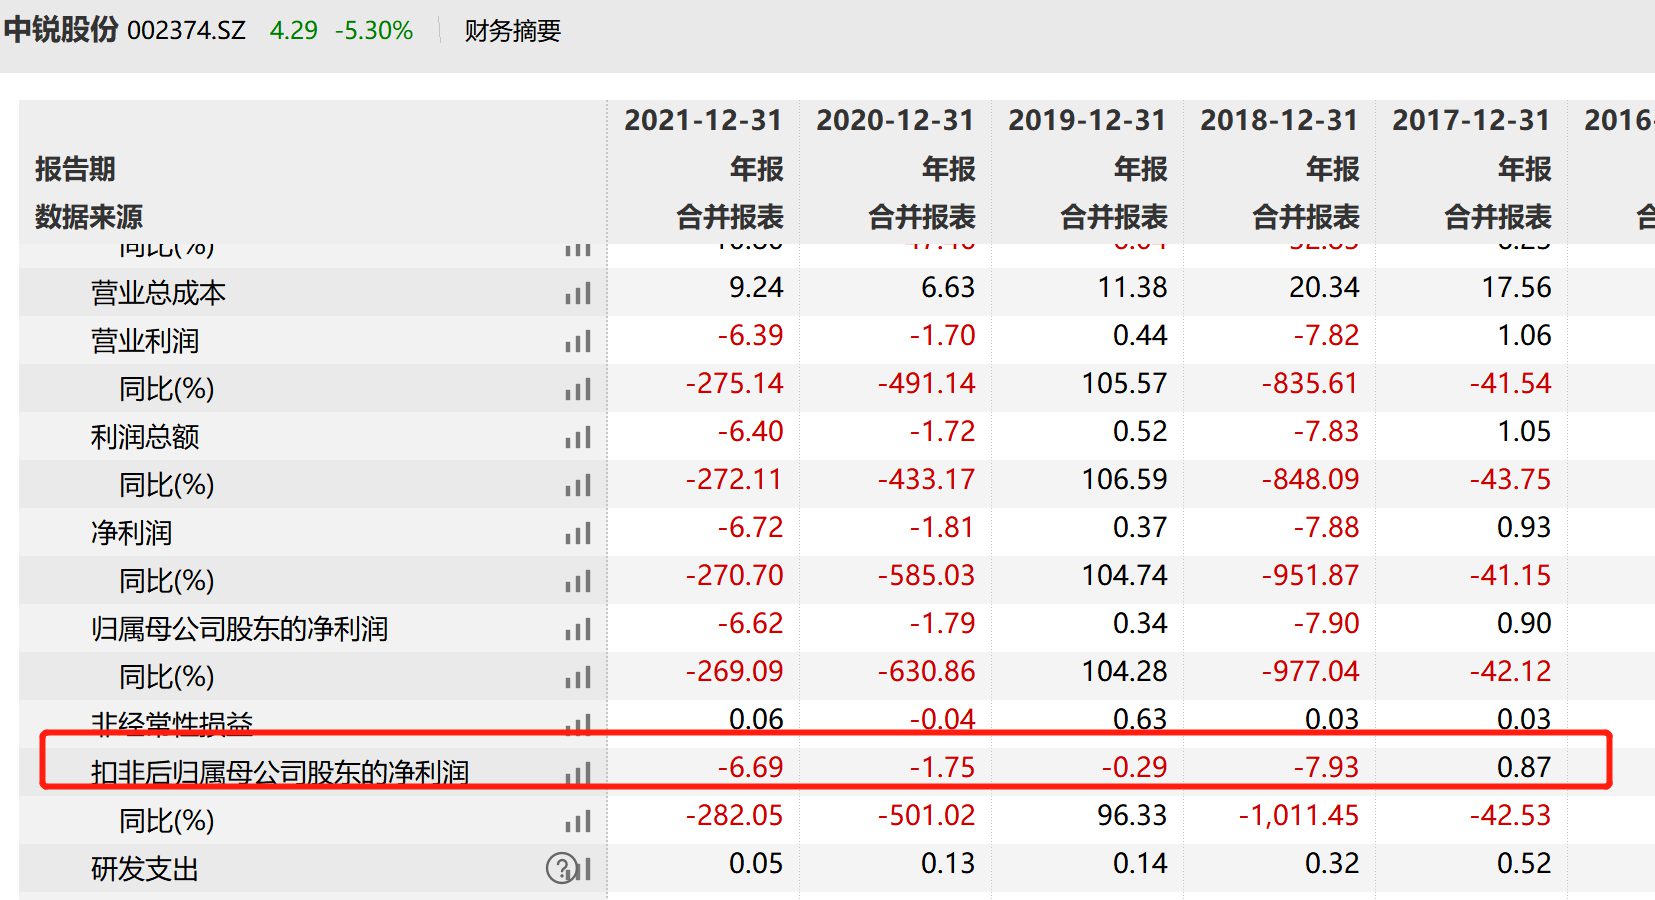This screenshot has width=1655, height=900.
Task: Click the 96.33 year-over-year value
Action: click(1132, 816)
